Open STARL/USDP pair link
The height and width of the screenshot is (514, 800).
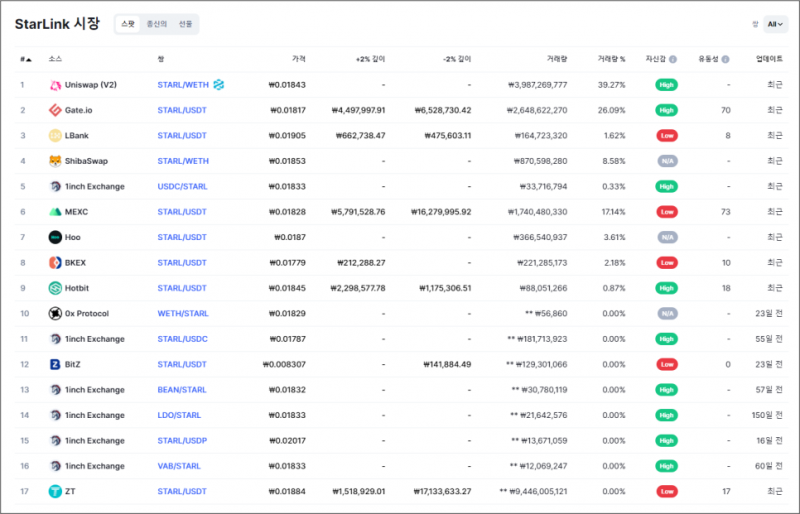point(182,440)
